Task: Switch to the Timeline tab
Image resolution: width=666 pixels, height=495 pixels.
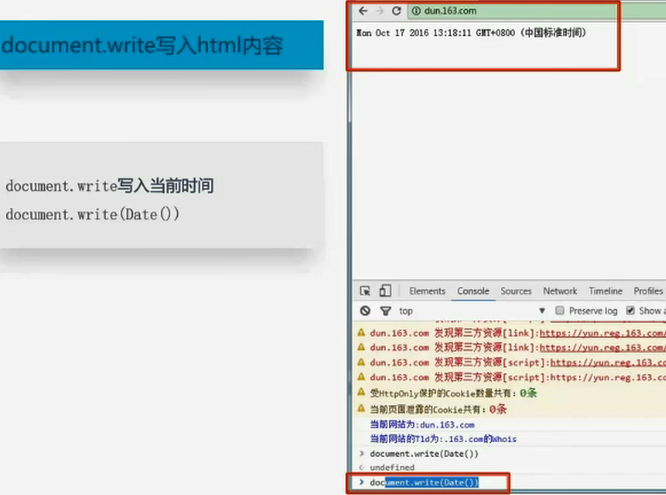Action: pos(605,291)
